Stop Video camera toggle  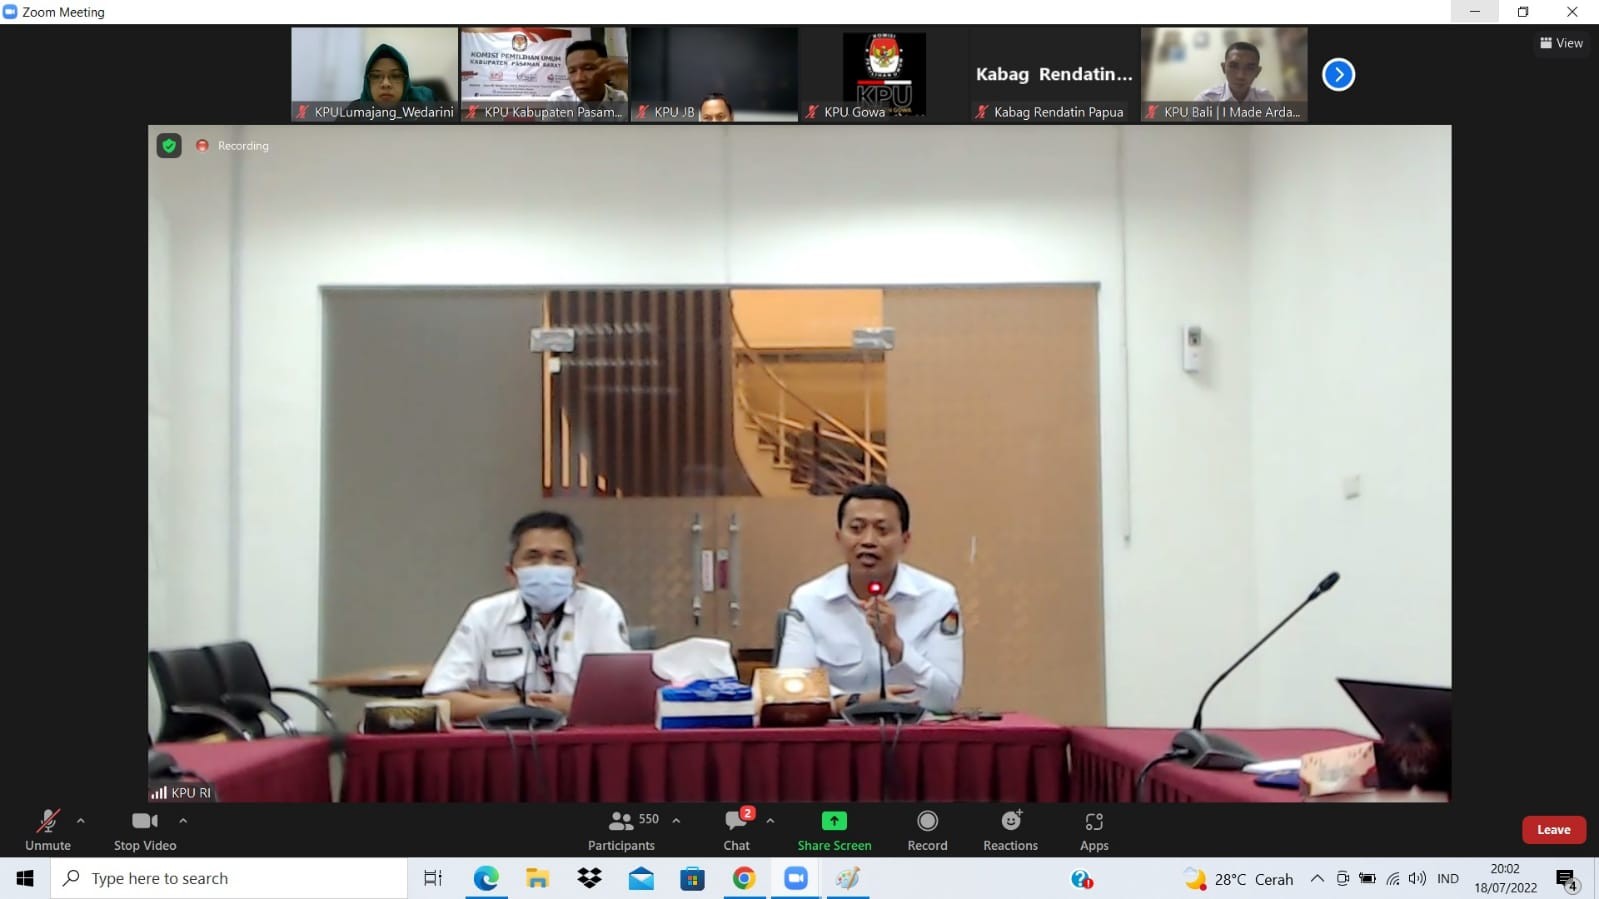(x=145, y=829)
